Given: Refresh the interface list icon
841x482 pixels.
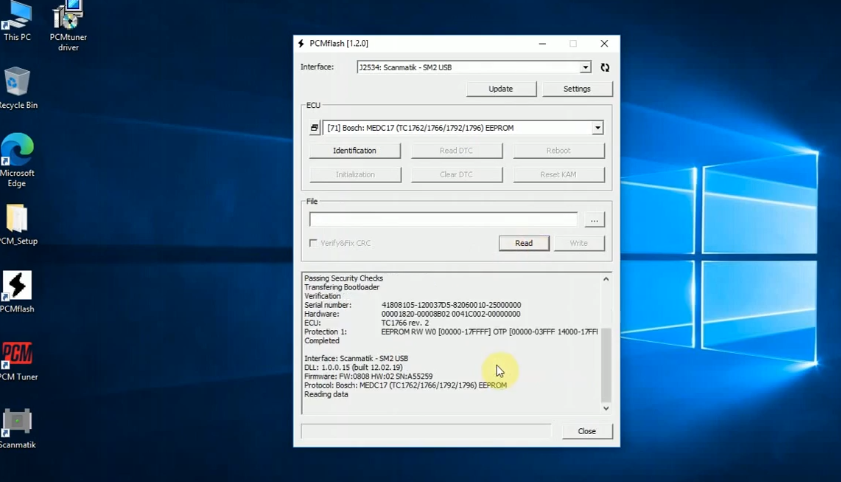Looking at the screenshot, I should (605, 68).
